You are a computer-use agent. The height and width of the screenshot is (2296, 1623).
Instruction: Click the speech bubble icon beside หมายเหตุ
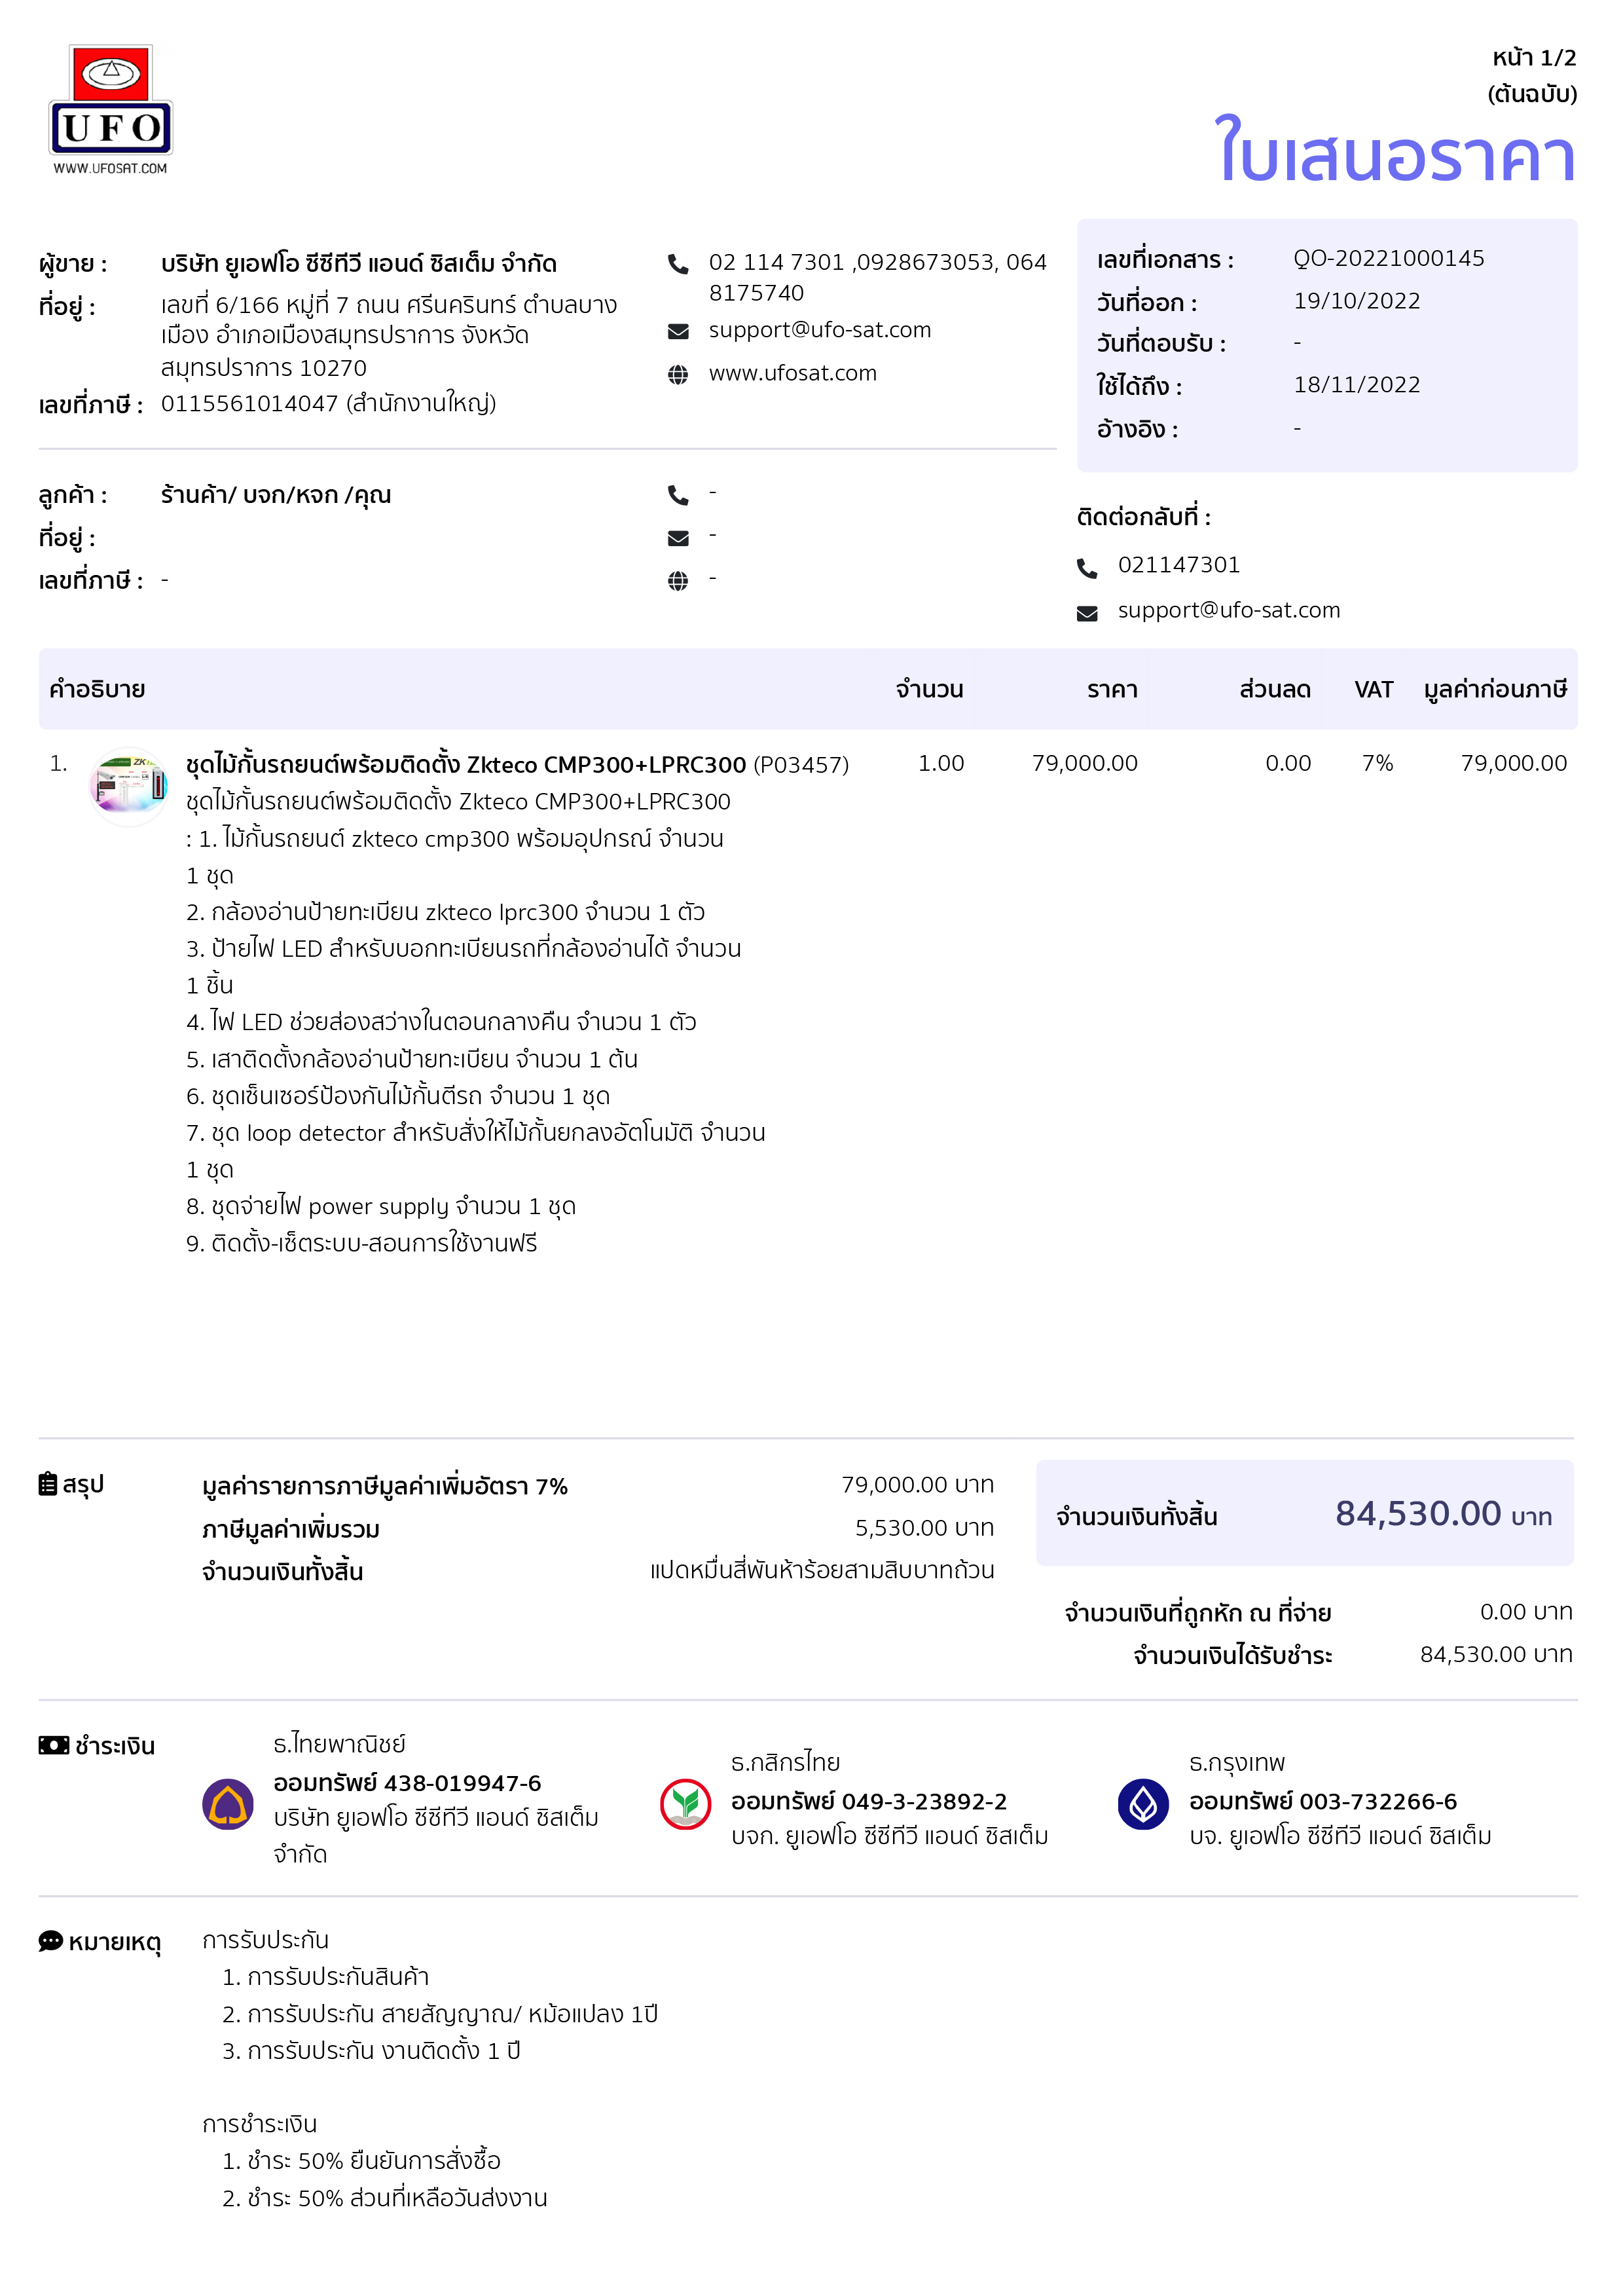(x=50, y=1941)
